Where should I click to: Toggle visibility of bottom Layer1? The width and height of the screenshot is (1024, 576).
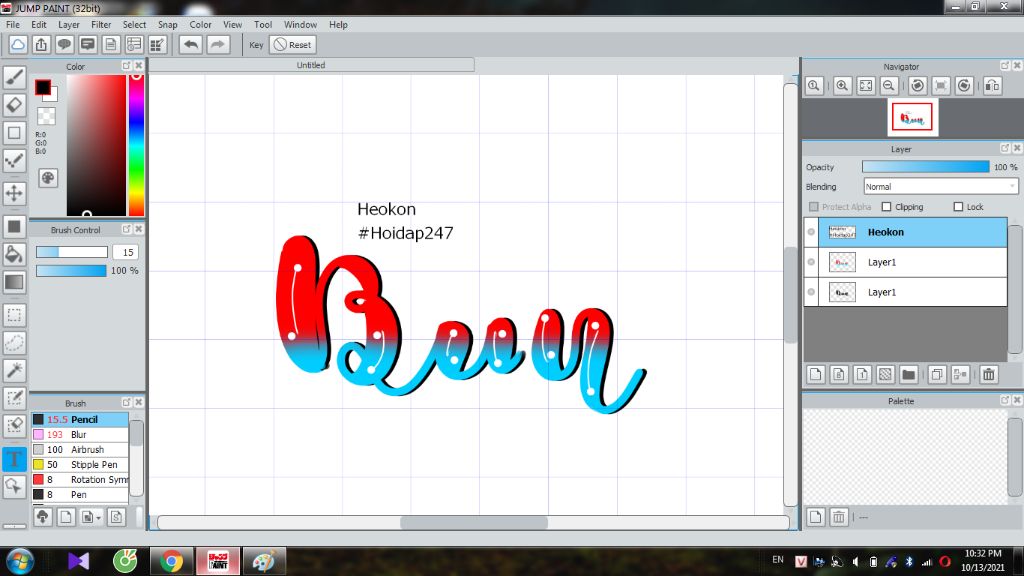[811, 292]
